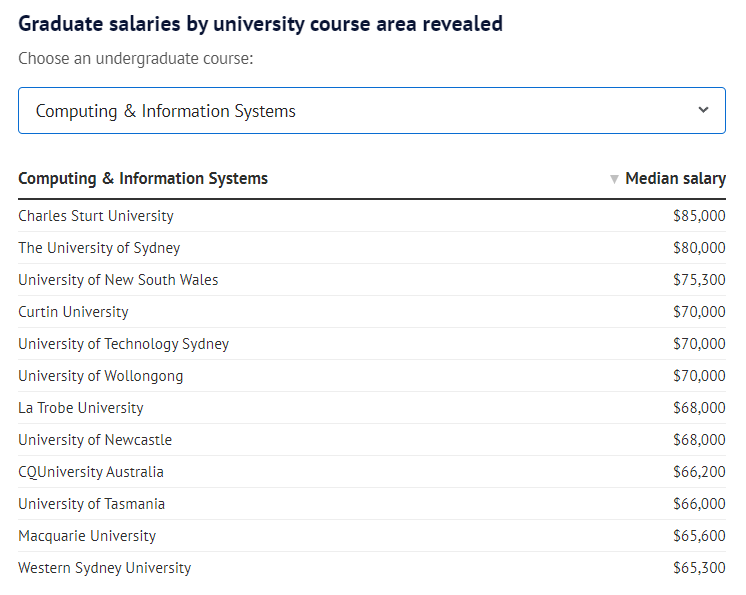The width and height of the screenshot is (746, 595).
Task: Click Curtin University's $70,000 salary
Action: [x=699, y=312]
